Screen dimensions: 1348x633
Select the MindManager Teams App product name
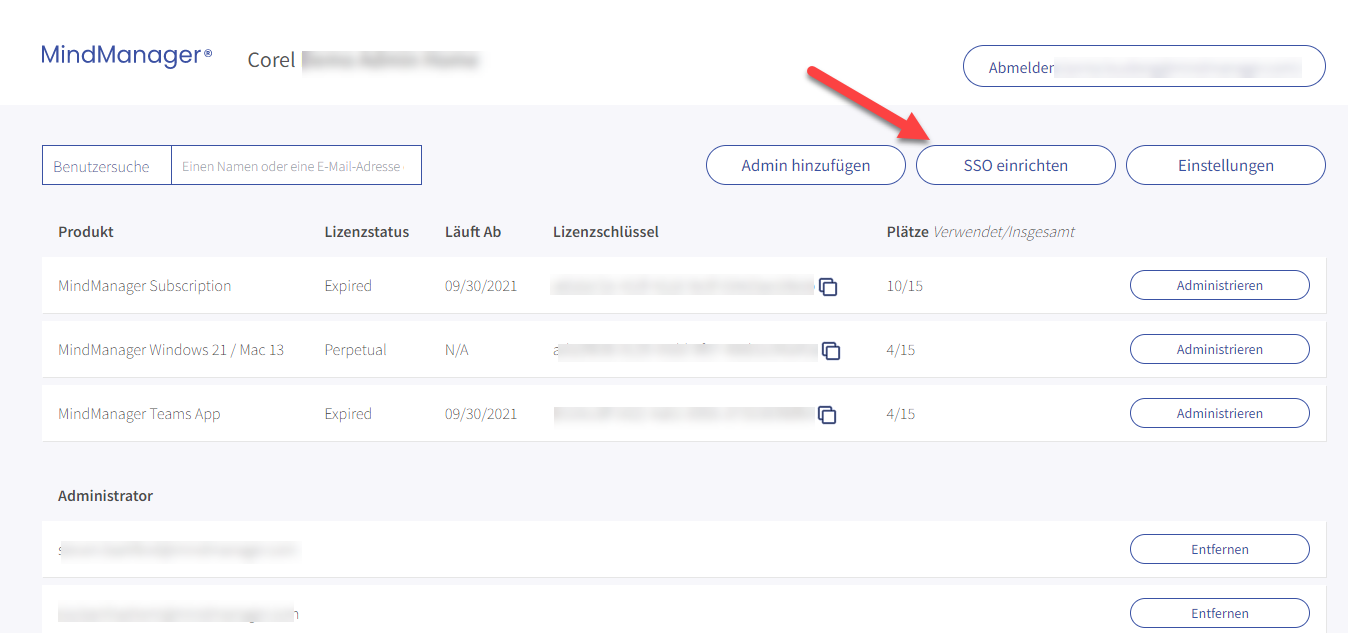[139, 414]
